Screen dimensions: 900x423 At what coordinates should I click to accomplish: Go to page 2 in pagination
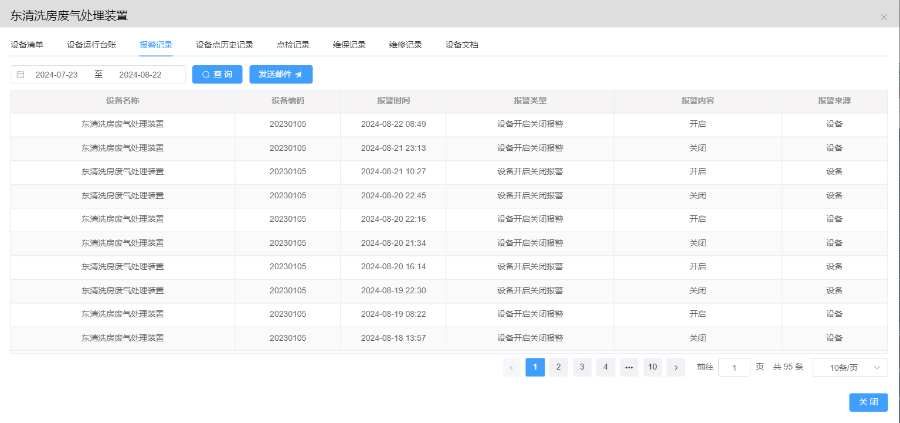559,367
